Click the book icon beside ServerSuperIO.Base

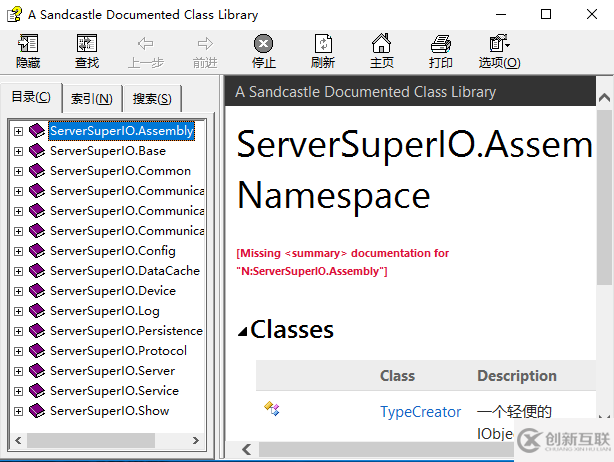tap(37, 151)
